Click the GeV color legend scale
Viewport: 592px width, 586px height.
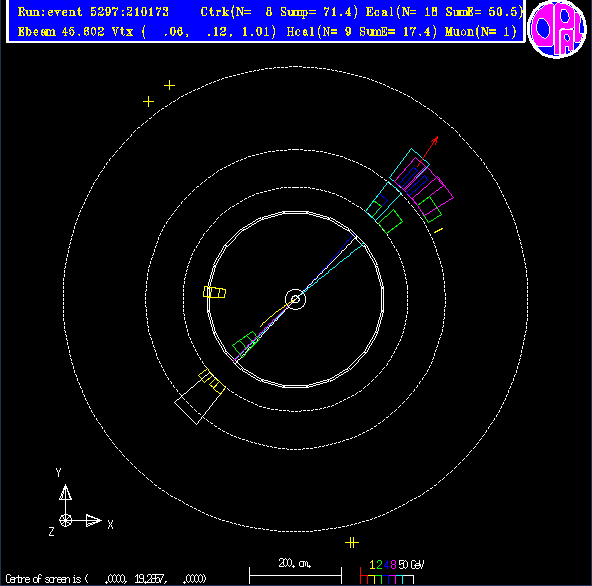pos(392,571)
